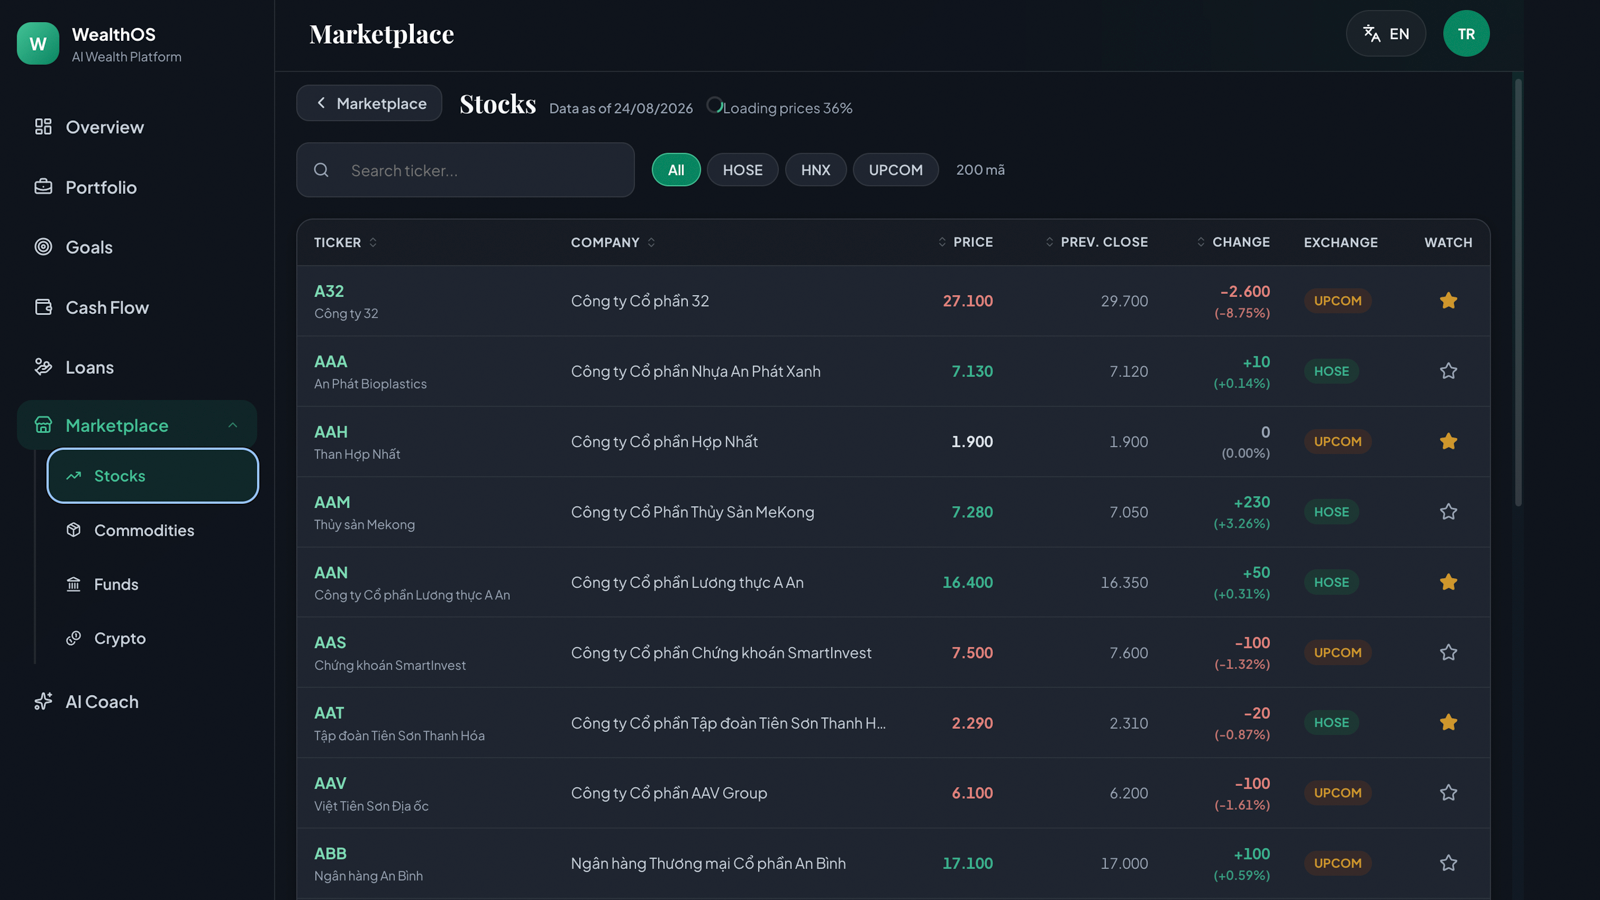Focus the Search ticker input field

point(465,170)
